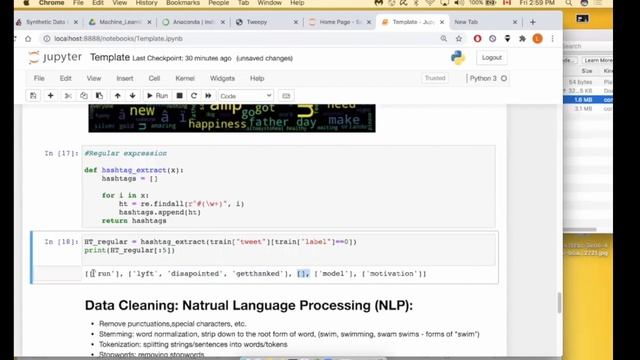Viewport: 640px width, 360px height.
Task: Insert a new cell below
Action: click(x=51, y=96)
